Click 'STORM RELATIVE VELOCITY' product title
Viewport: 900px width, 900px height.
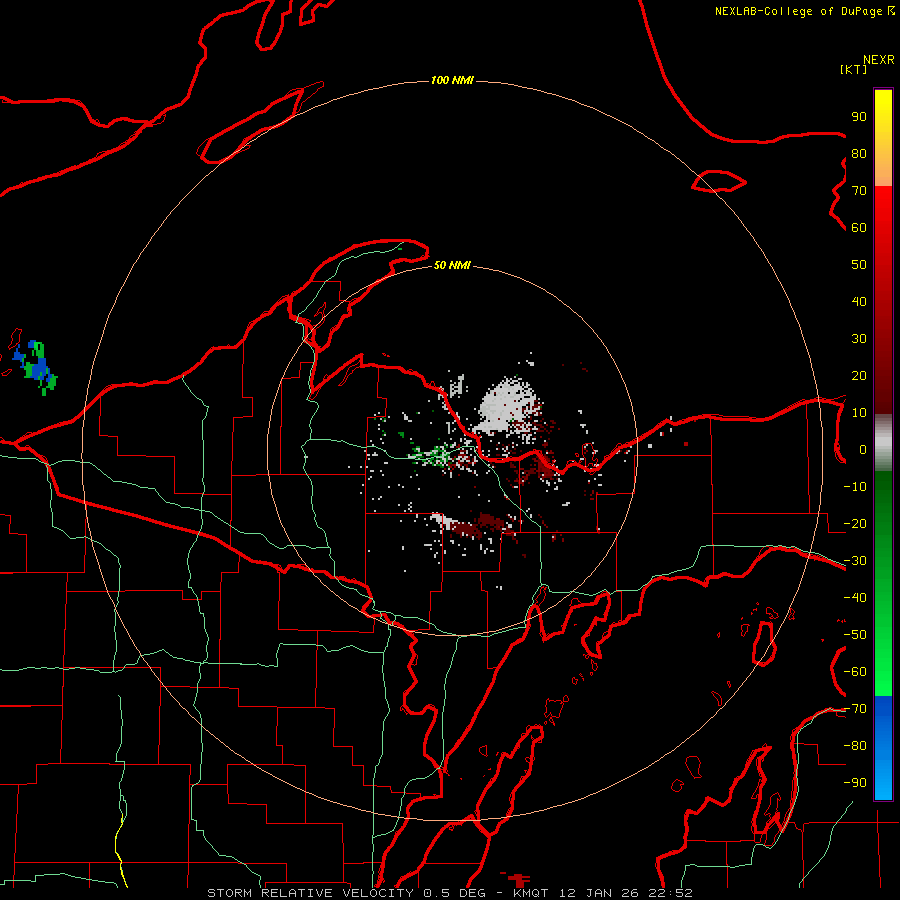click(x=310, y=893)
